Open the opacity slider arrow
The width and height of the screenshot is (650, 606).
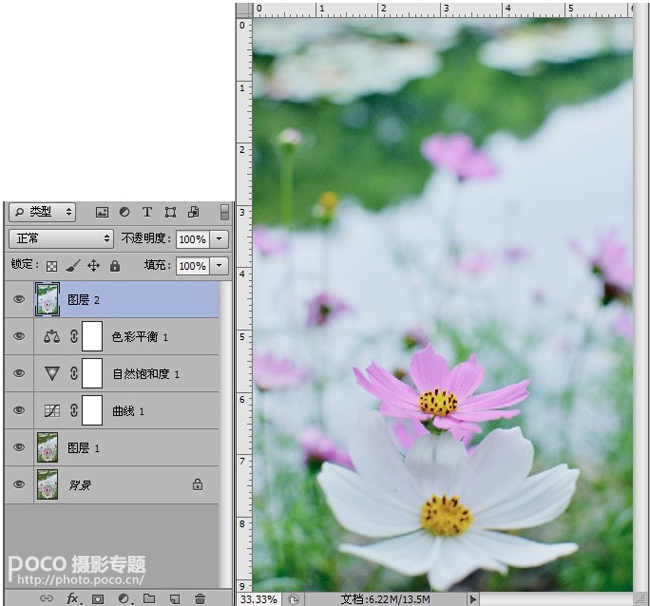219,239
